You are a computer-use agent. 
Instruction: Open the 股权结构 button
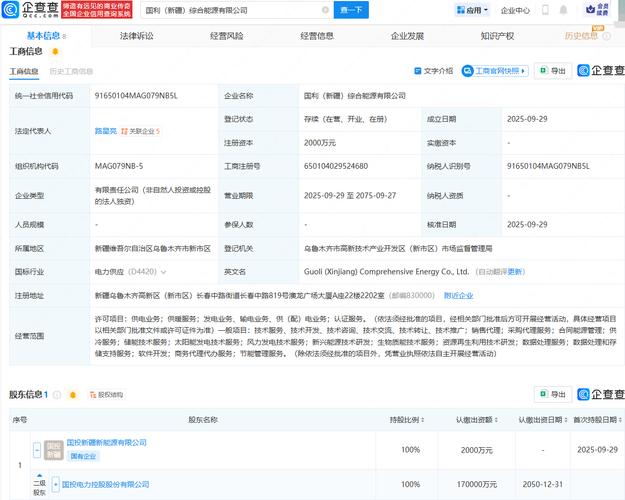click(x=106, y=395)
